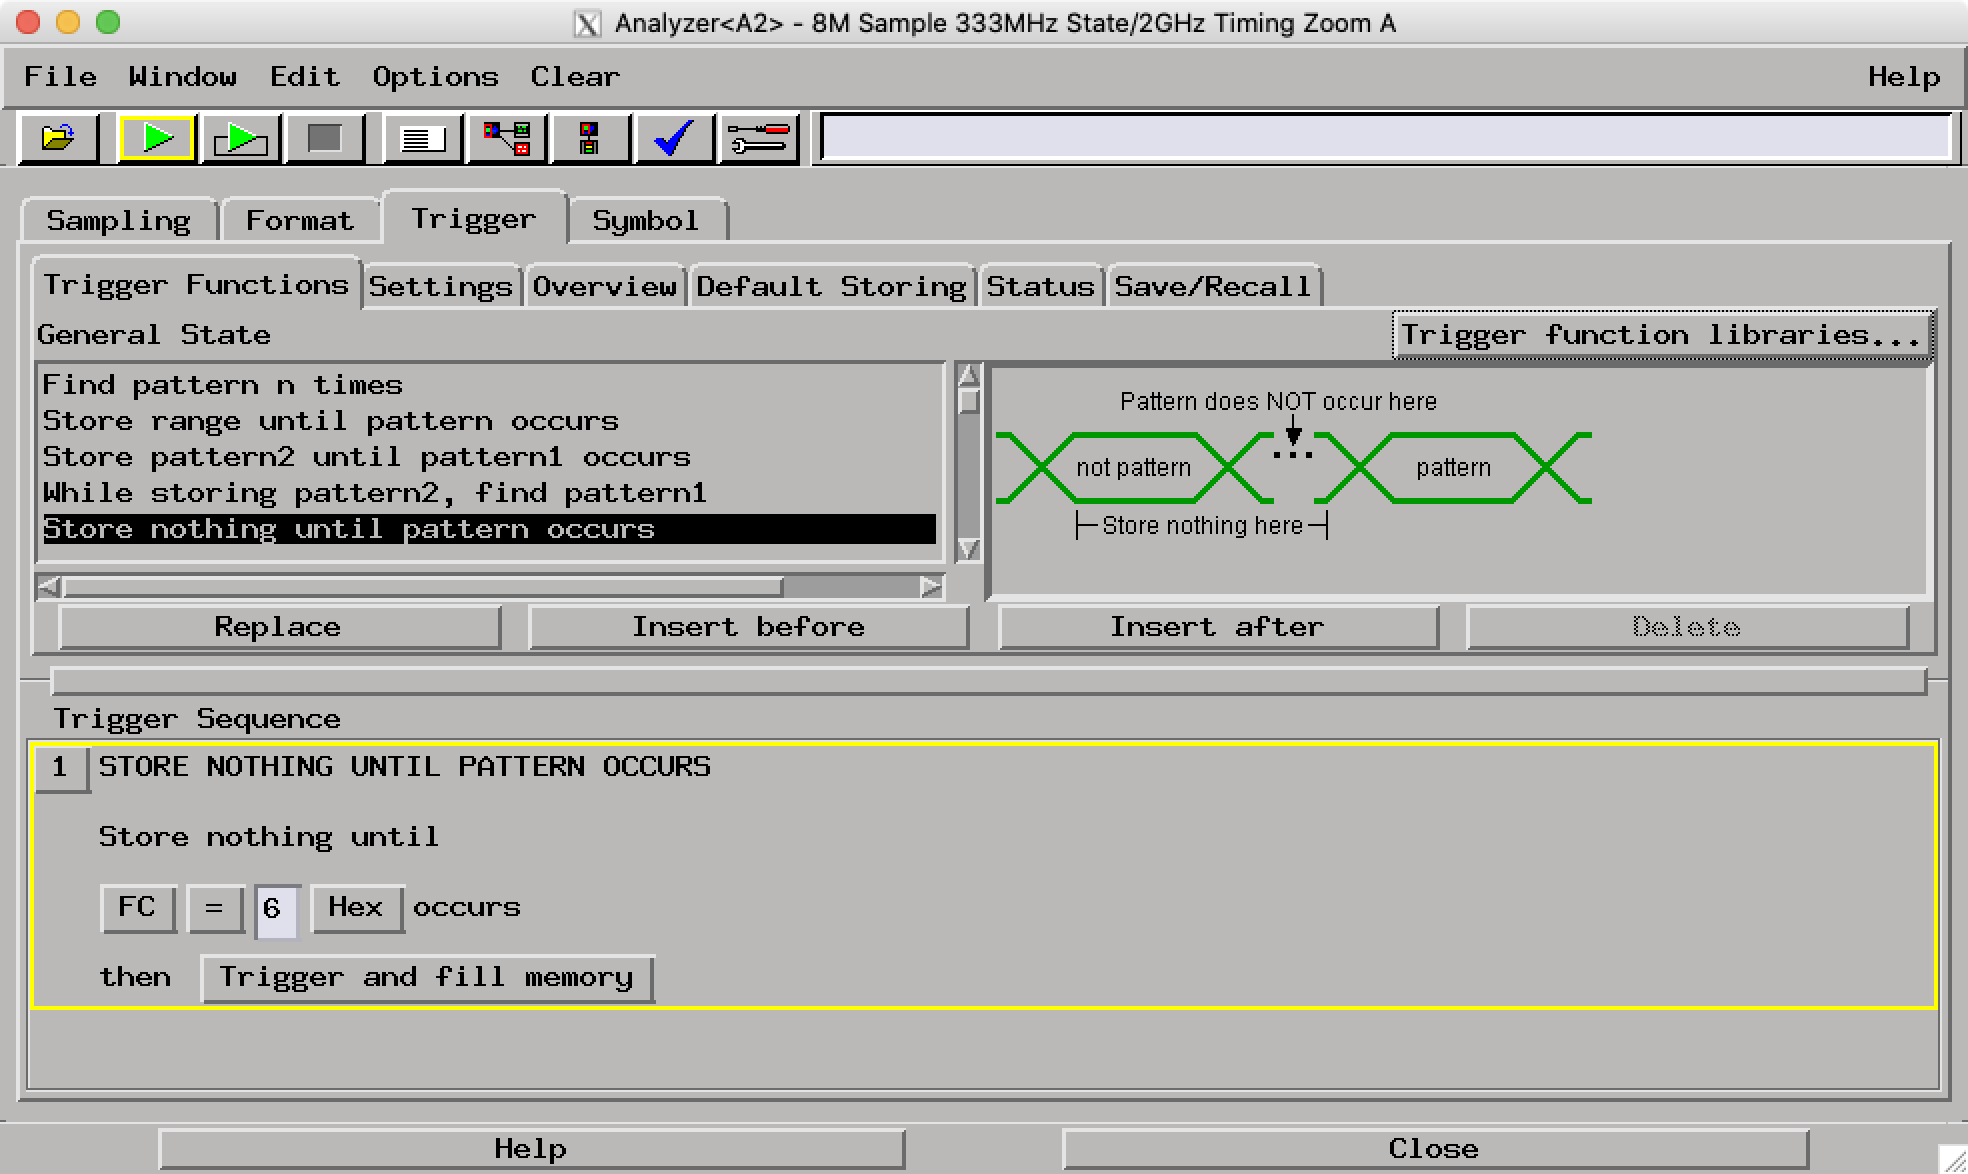Open the Options menu

pyautogui.click(x=434, y=76)
